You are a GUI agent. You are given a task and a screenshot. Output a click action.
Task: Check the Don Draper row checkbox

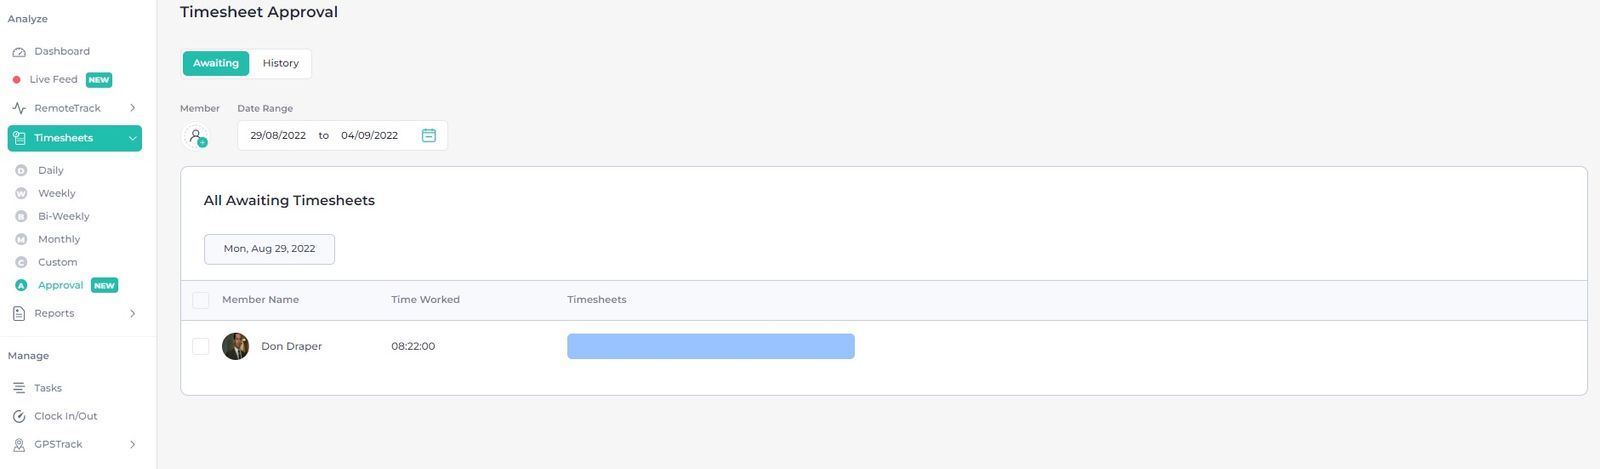click(x=201, y=346)
